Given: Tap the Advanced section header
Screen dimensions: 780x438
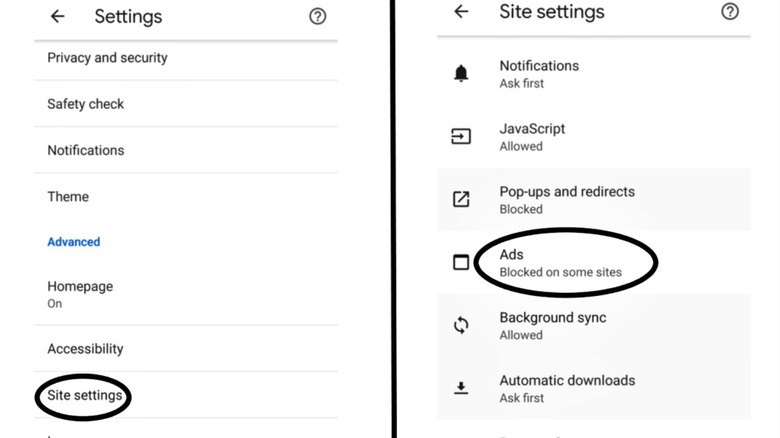Looking at the screenshot, I should [74, 242].
